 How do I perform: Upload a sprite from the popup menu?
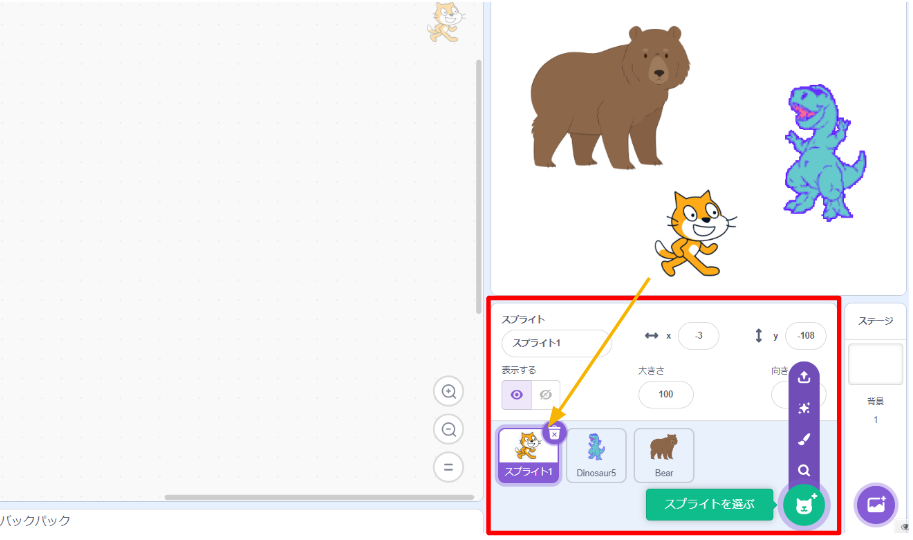click(x=804, y=377)
